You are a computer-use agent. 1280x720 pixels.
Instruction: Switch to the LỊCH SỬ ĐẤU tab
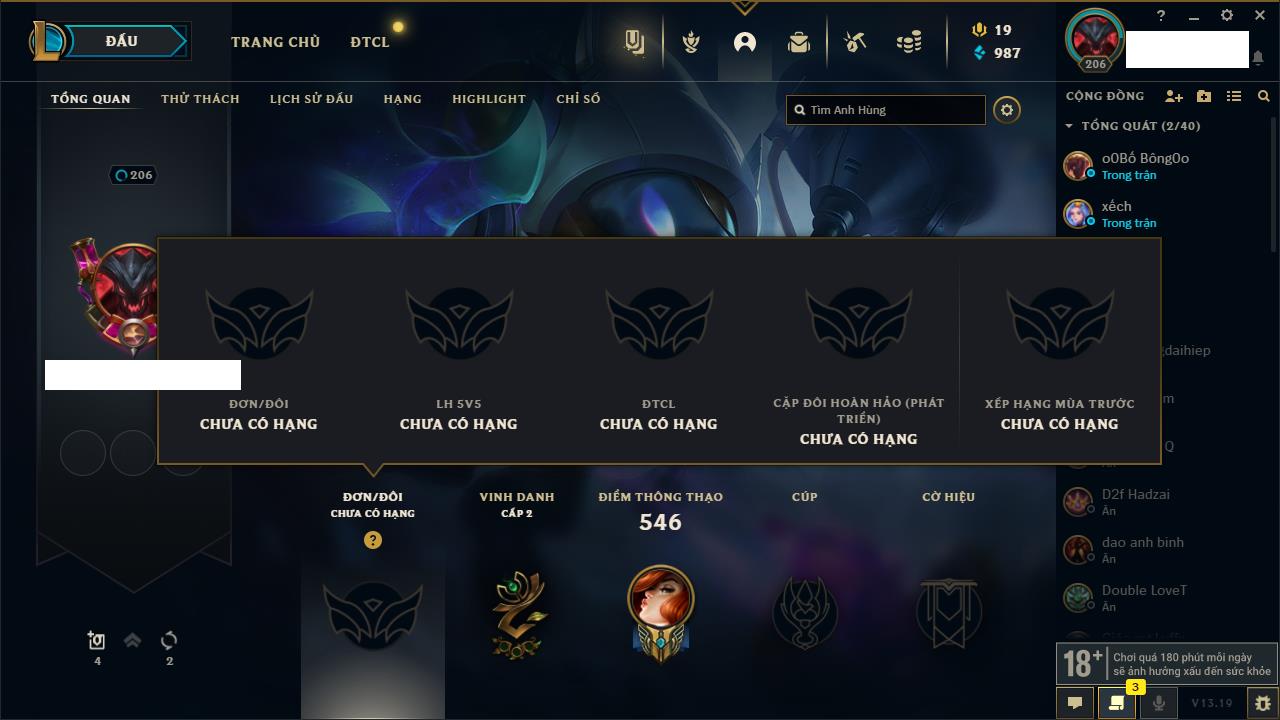tap(311, 99)
